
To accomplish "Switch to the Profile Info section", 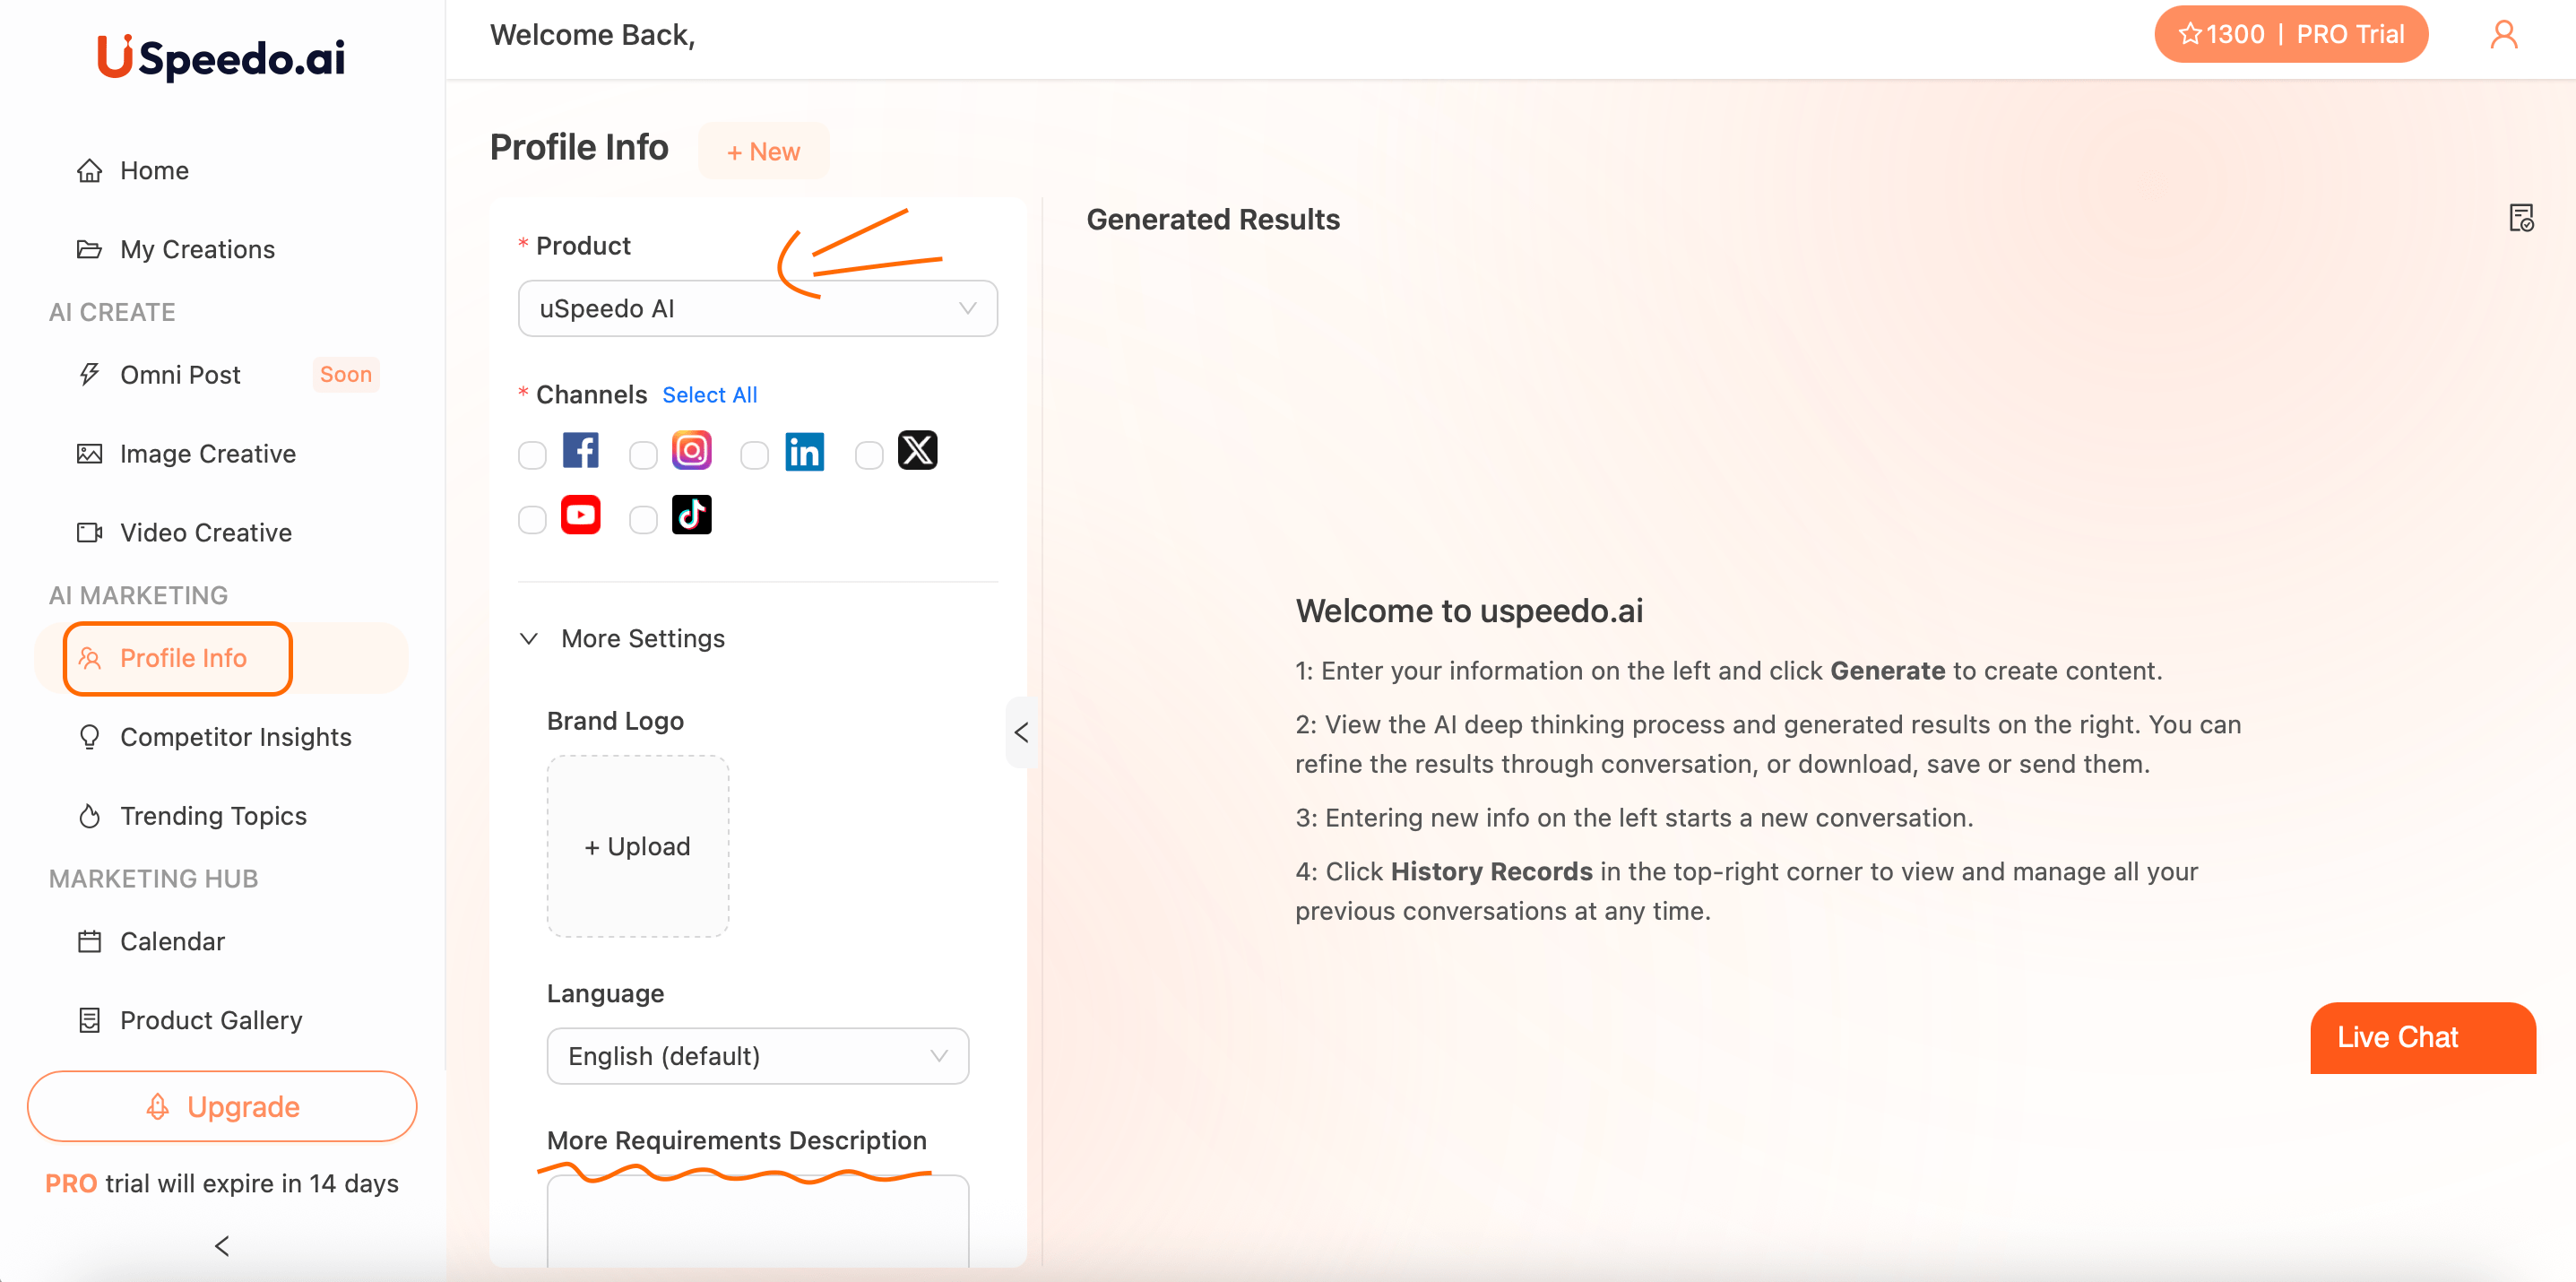I will tap(183, 658).
